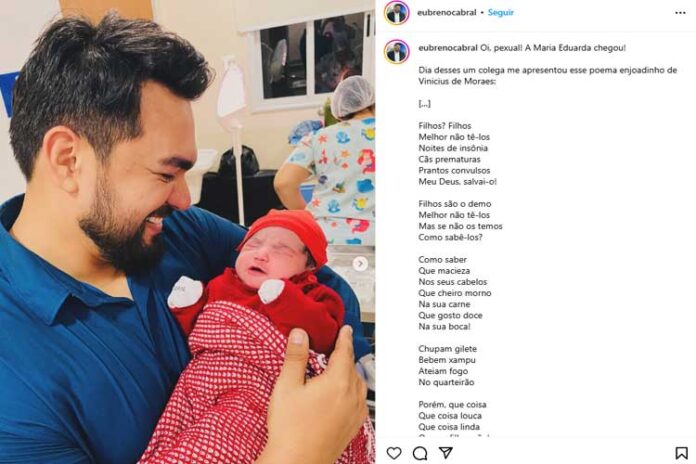Click the "Porém, que coisa" poem line
This screenshot has width=696, height=464.
[x=452, y=405]
